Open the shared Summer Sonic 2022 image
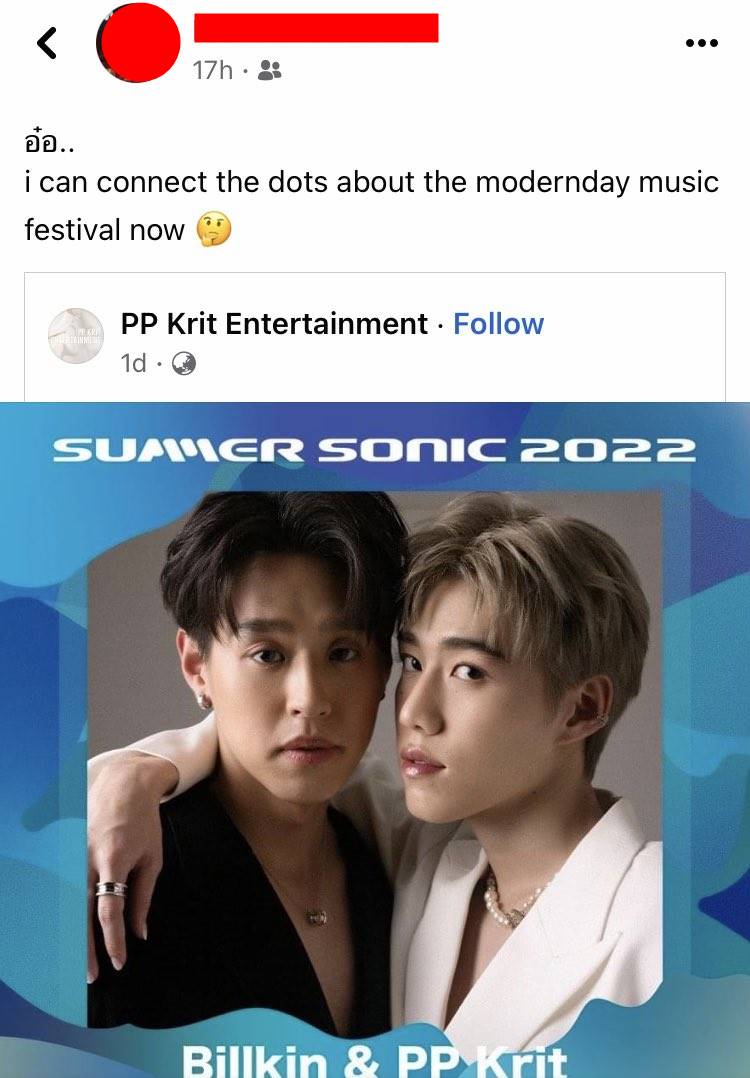This screenshot has width=750, height=1078. pyautogui.click(x=375, y=740)
